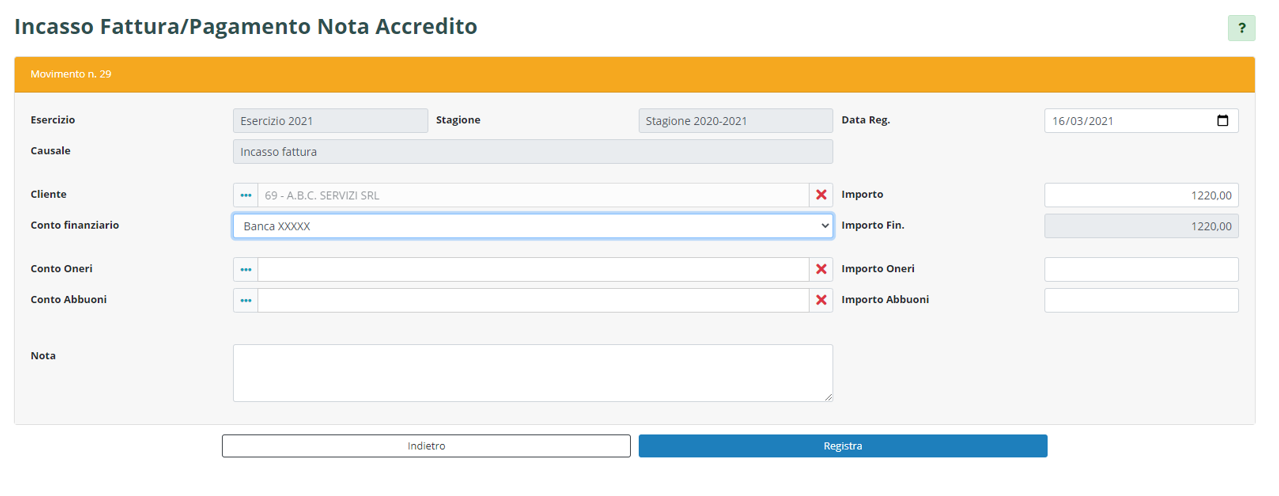The image size is (1279, 496).
Task: Open the Conto Oneri lookup dots button
Action: coord(246,269)
